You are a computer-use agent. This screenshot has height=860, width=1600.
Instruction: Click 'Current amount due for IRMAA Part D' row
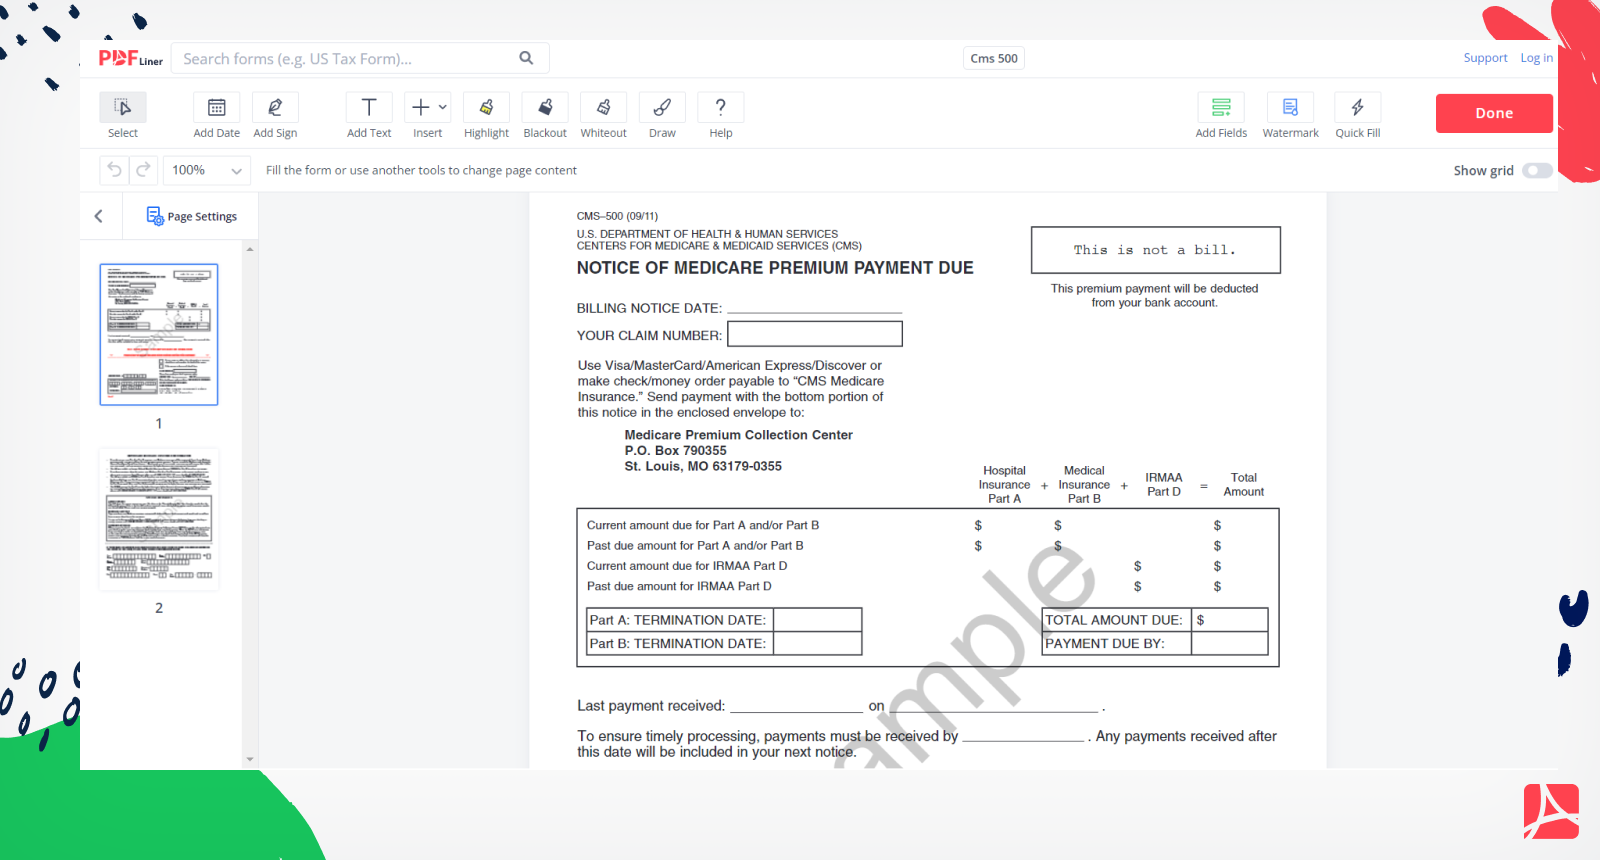(928, 566)
